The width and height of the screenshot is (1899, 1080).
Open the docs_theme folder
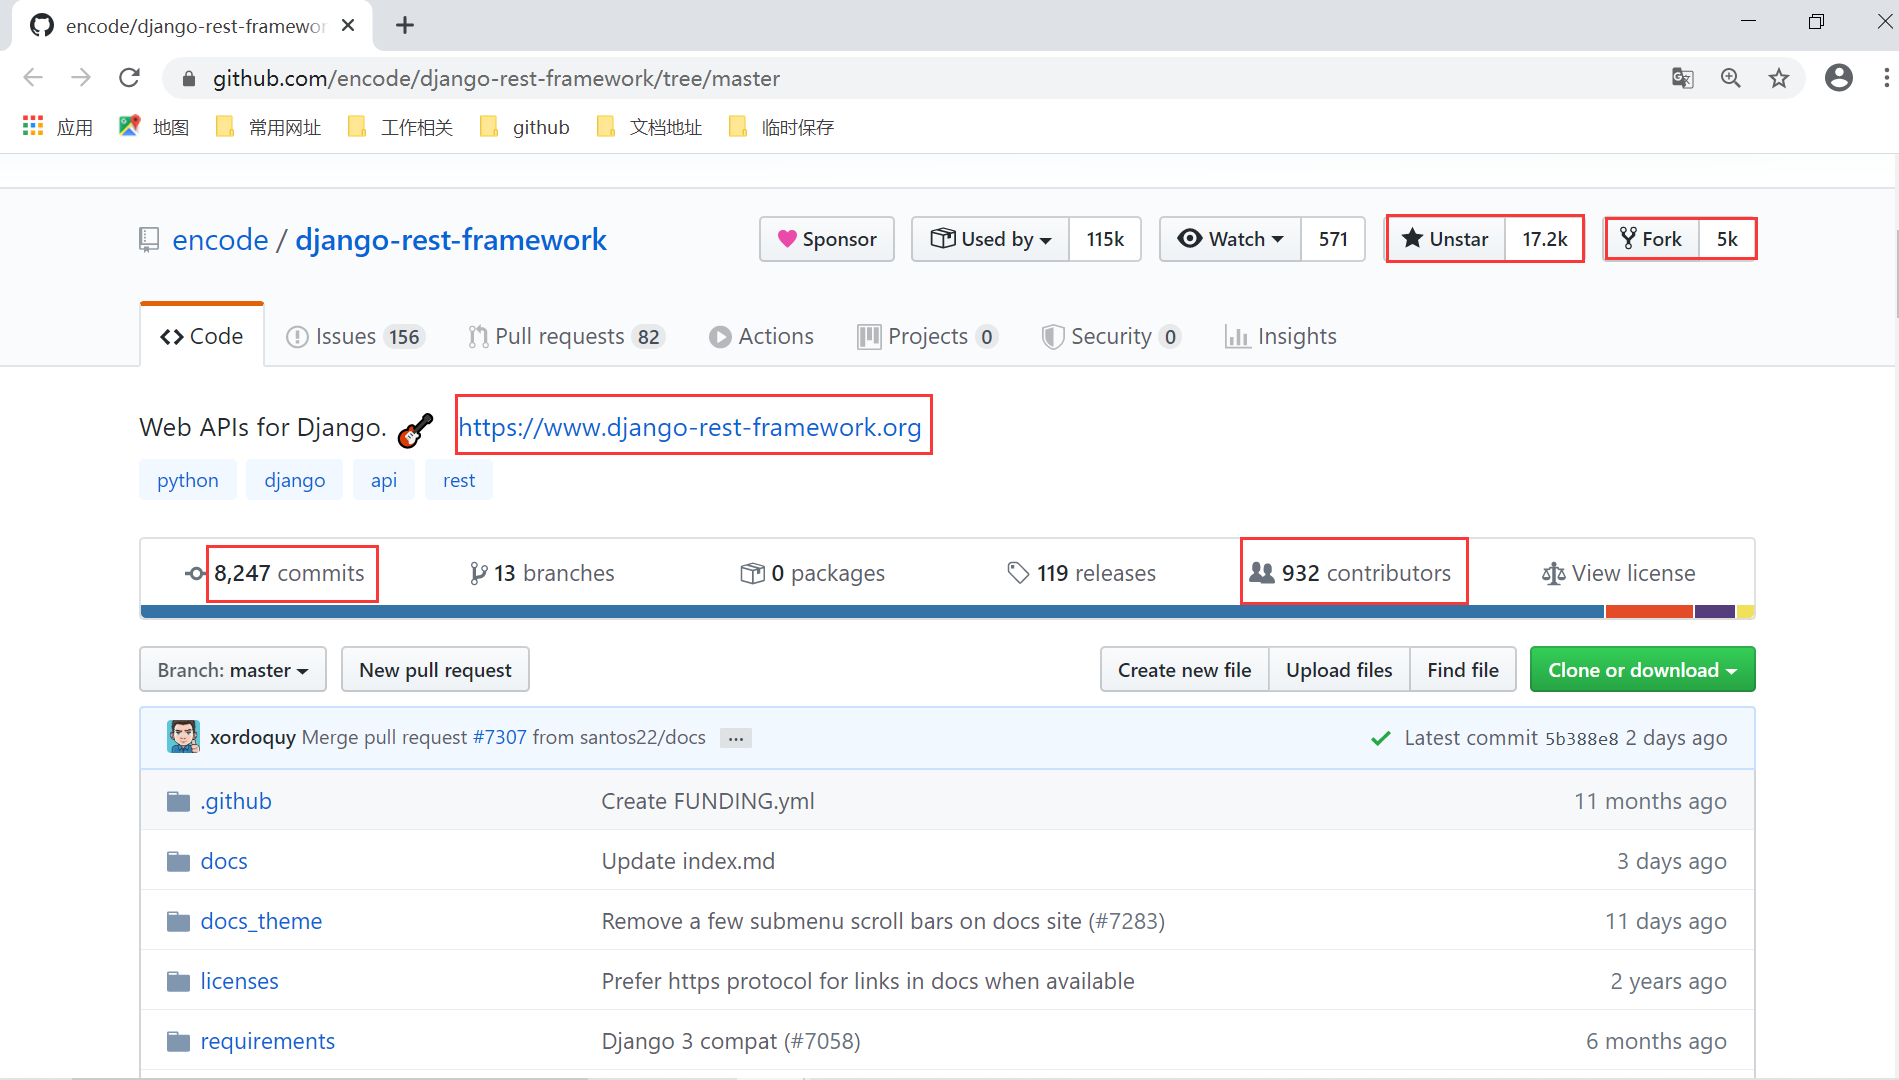pos(261,921)
